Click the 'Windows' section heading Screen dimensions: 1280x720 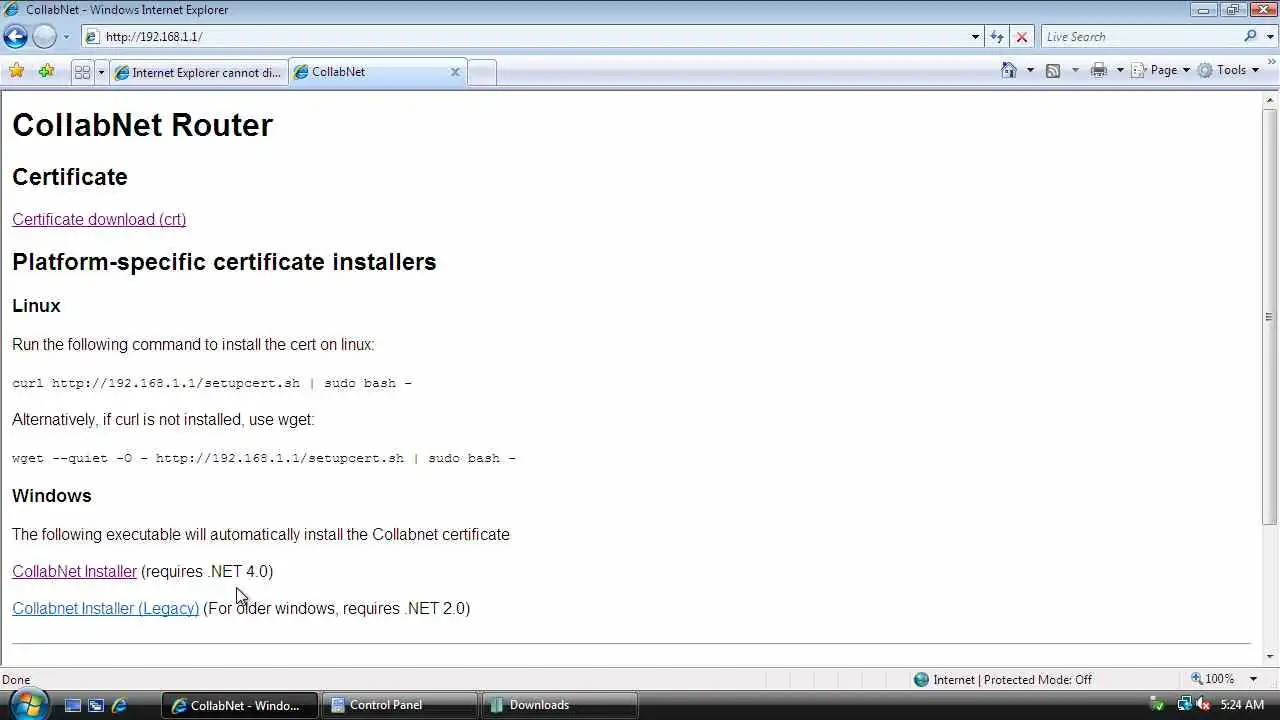(x=52, y=496)
